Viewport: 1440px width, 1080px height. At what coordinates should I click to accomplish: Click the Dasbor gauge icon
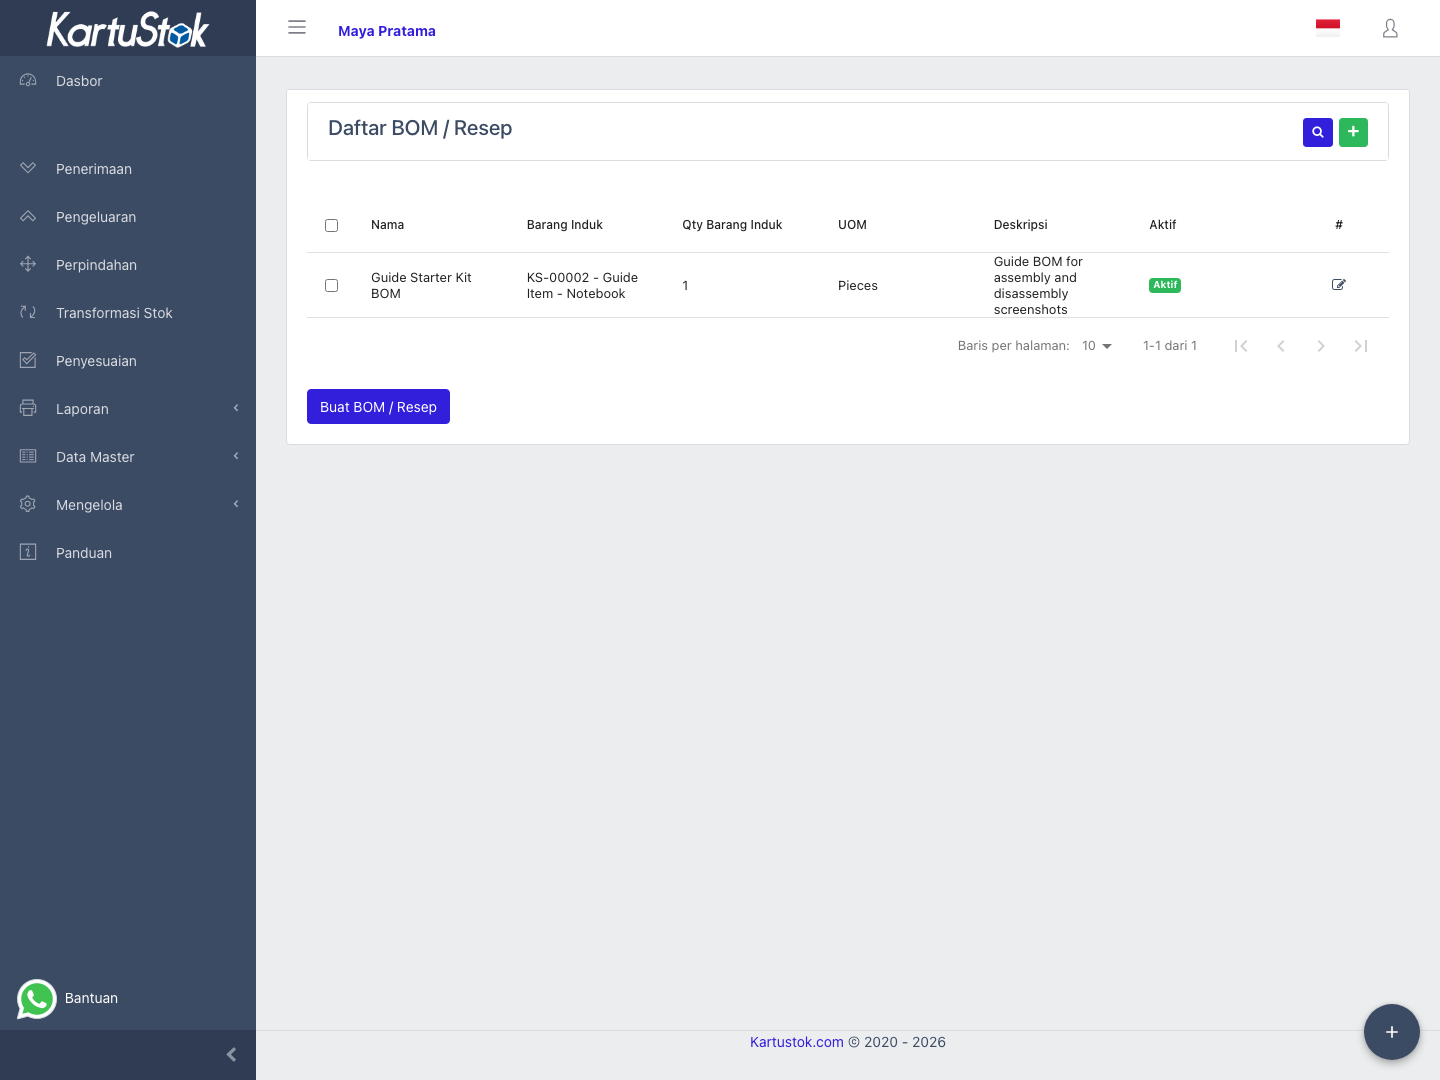click(x=28, y=80)
